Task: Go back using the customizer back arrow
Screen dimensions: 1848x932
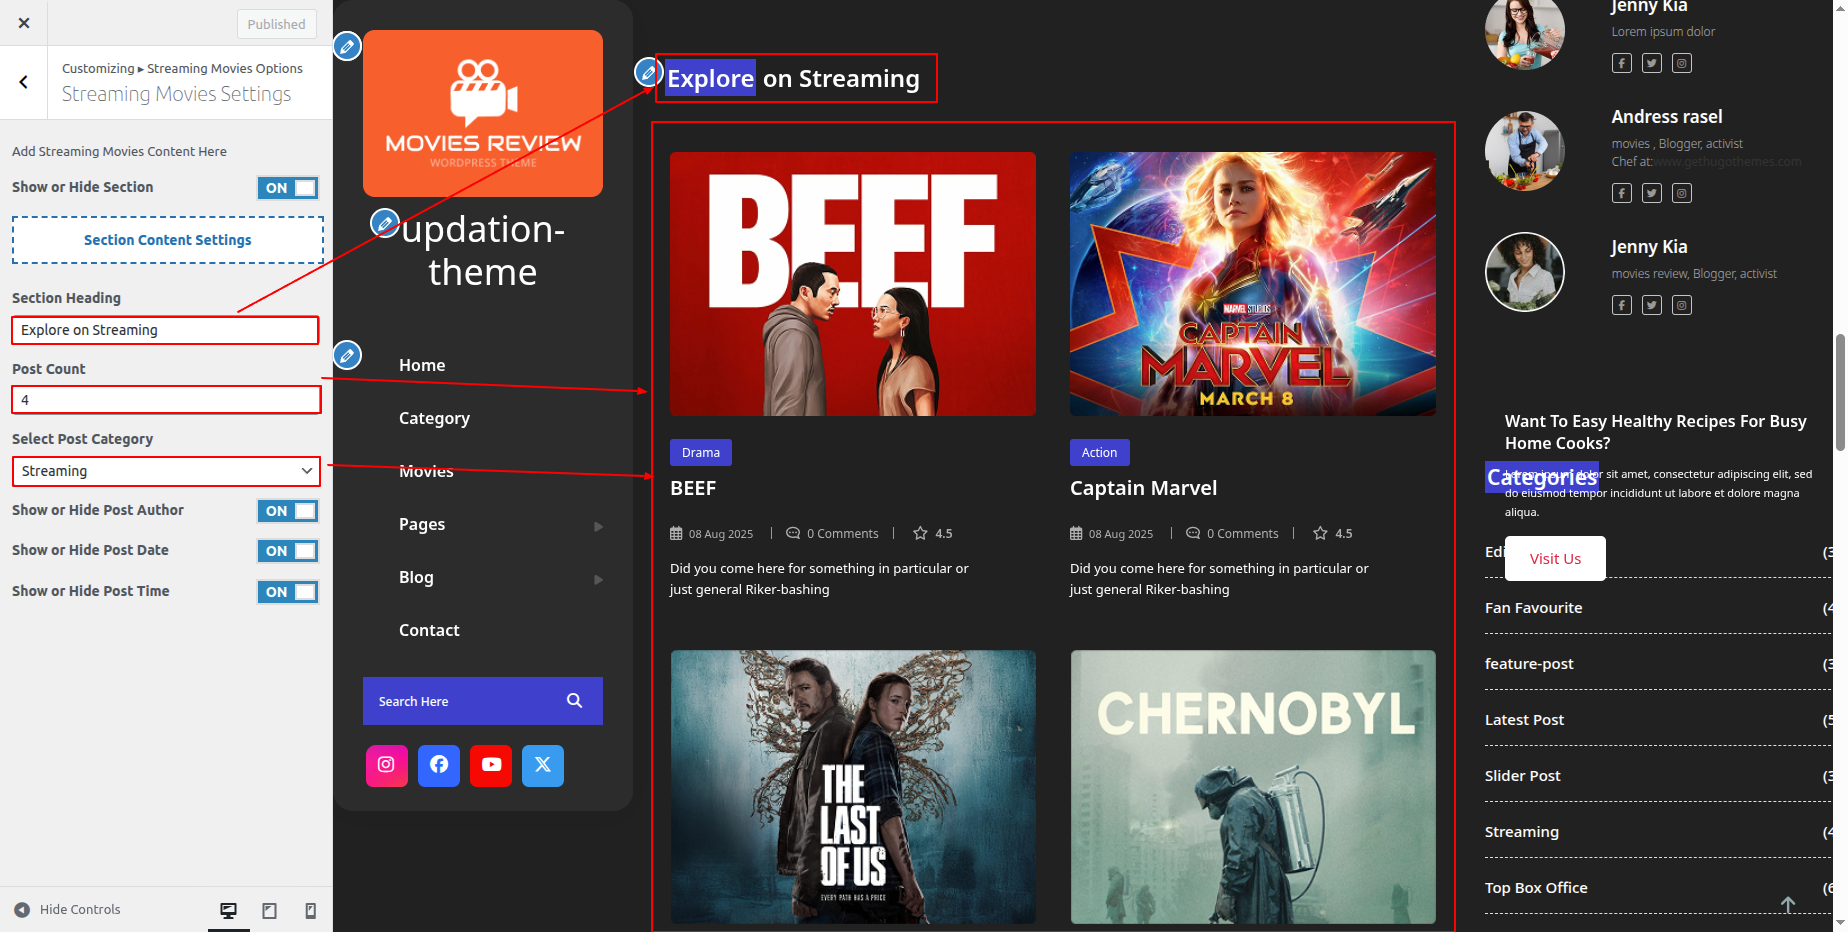Action: 24,82
